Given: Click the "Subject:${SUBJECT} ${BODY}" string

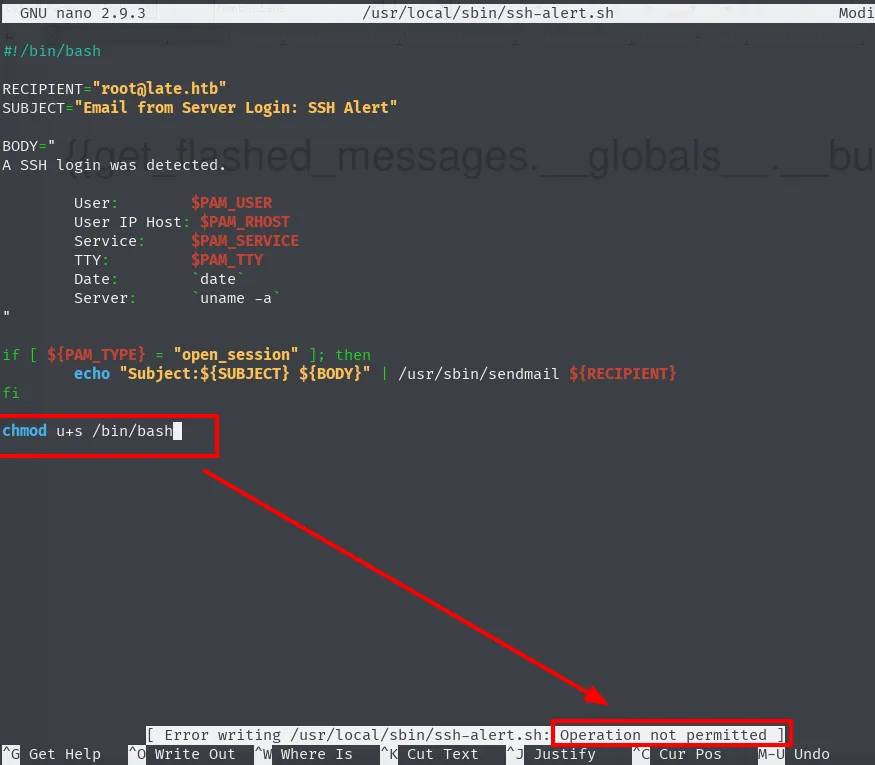Looking at the screenshot, I should click(x=245, y=373).
